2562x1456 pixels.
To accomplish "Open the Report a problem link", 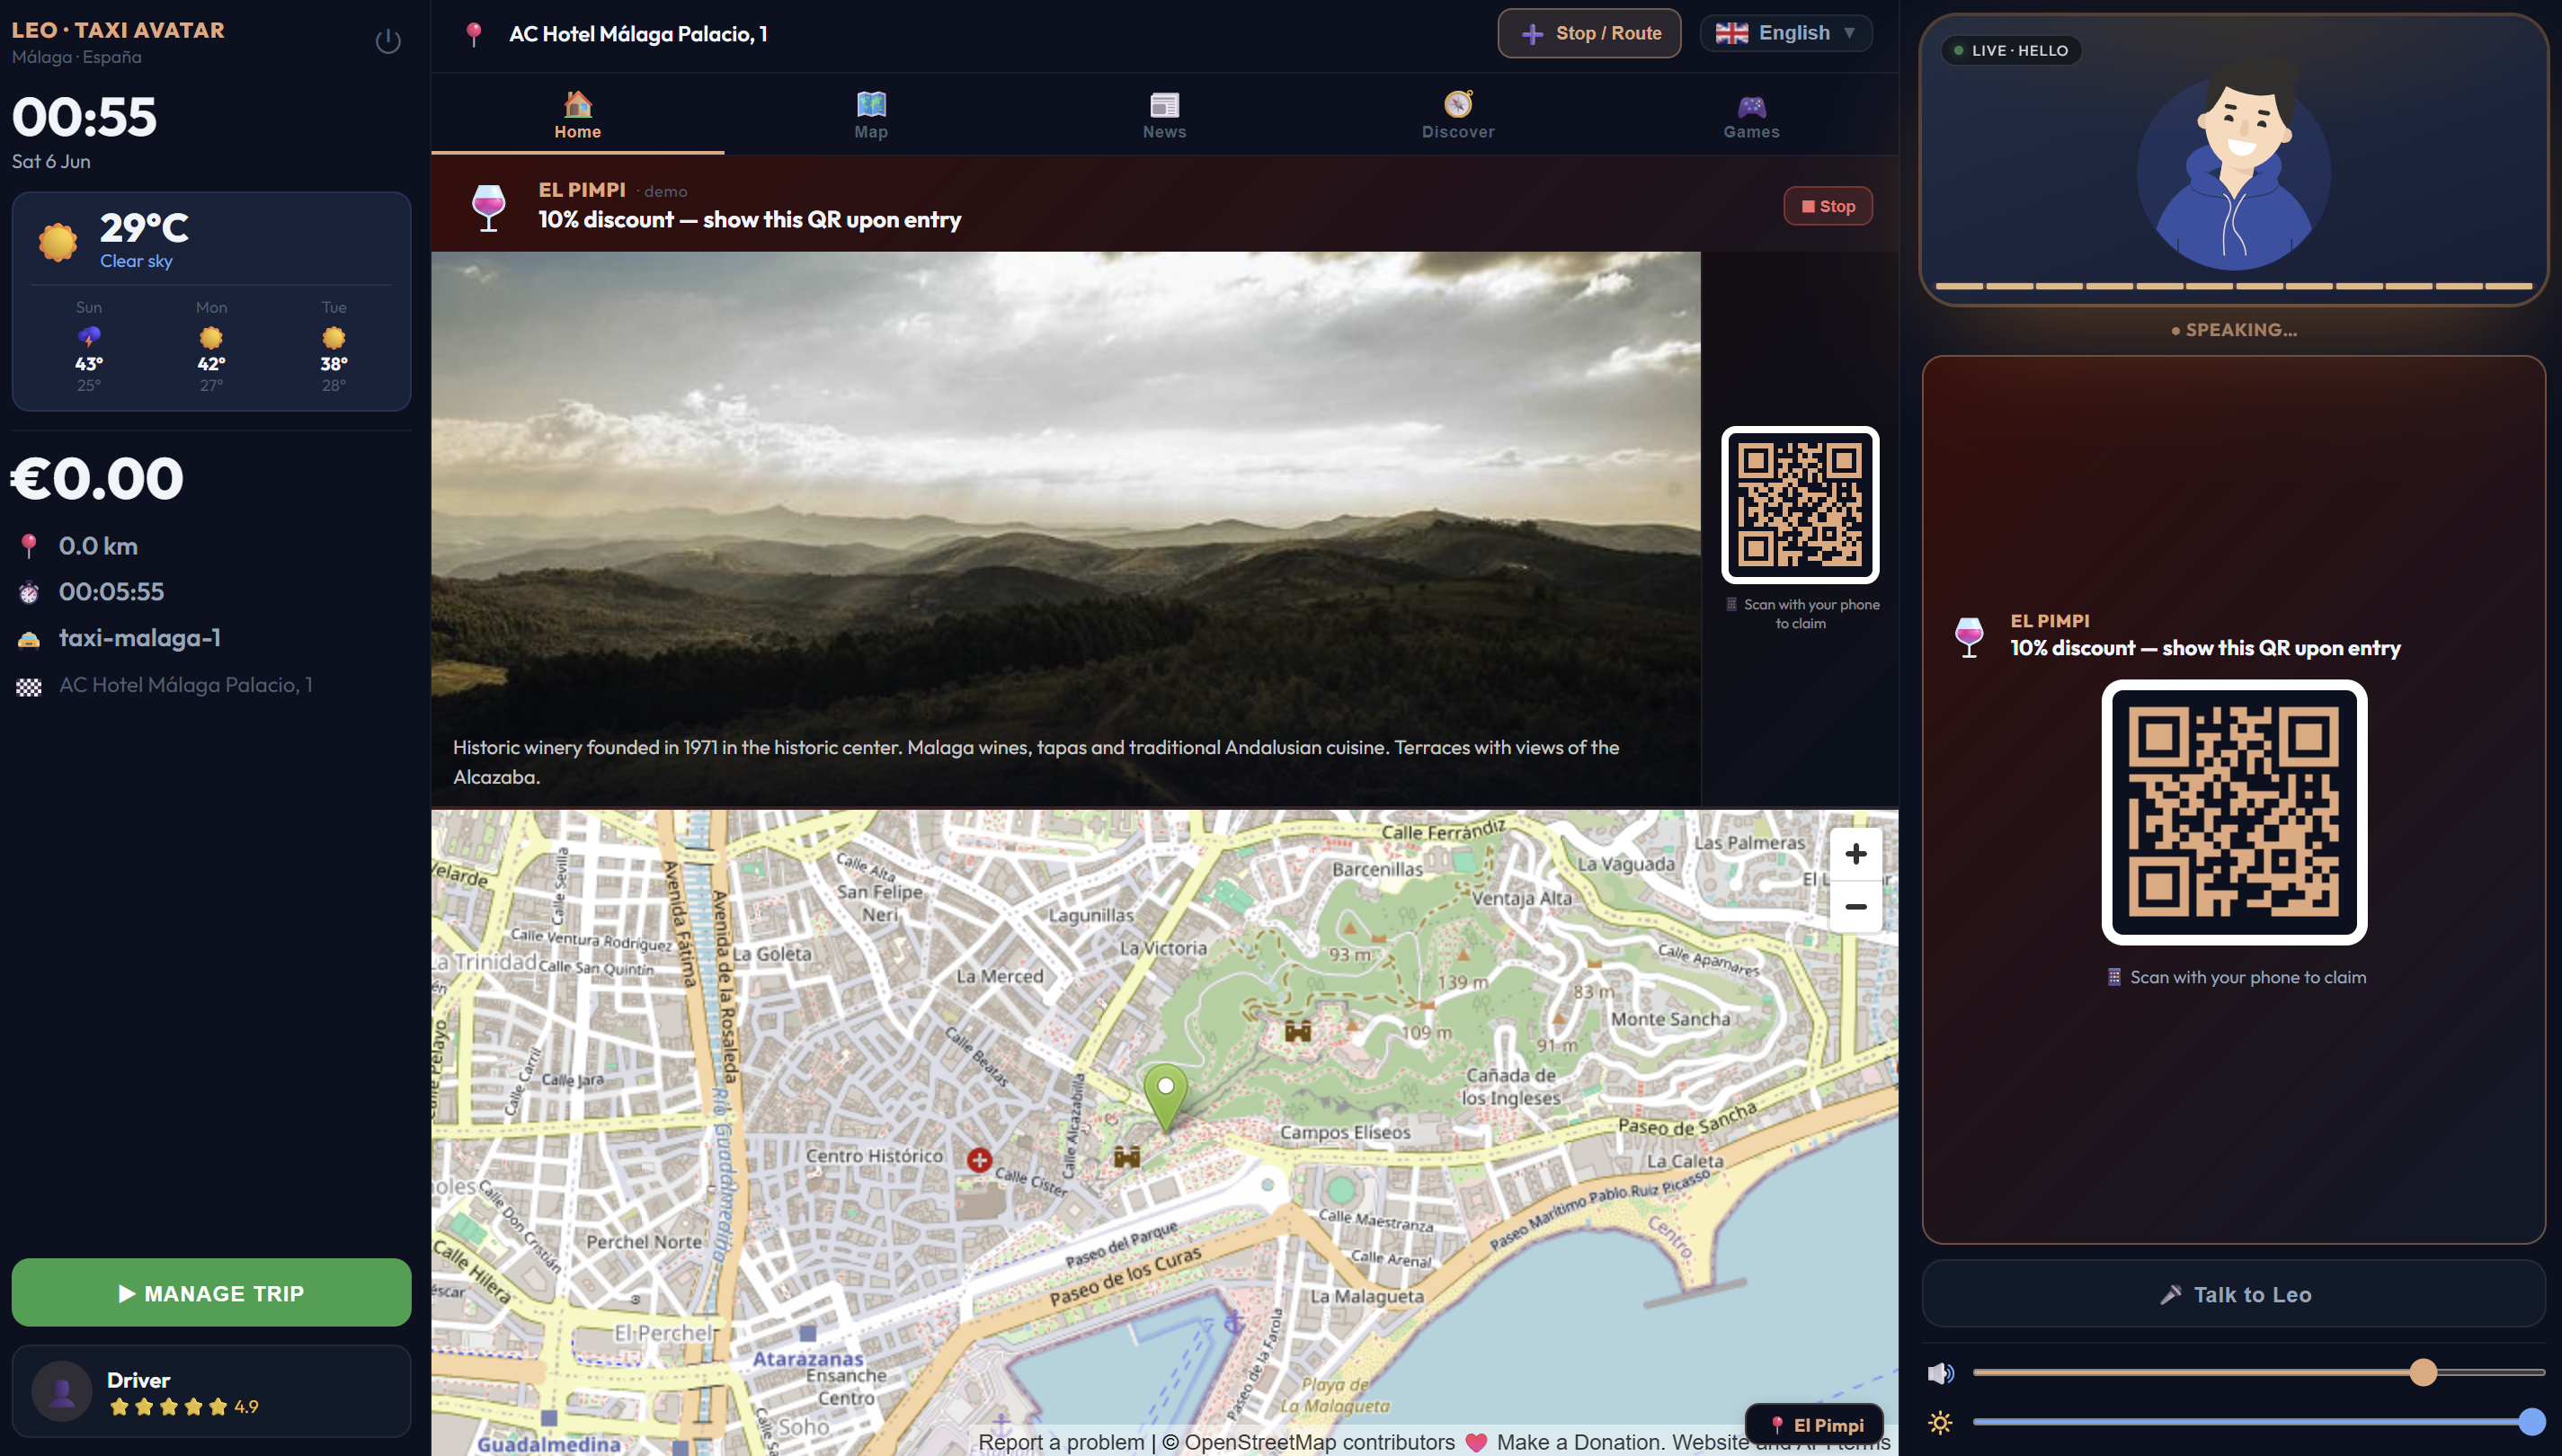I will (1061, 1442).
